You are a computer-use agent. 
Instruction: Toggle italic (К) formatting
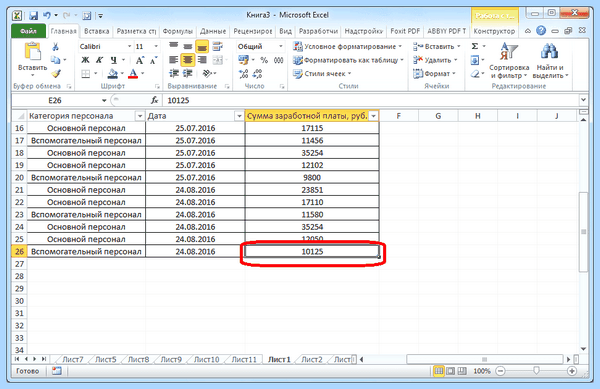99,60
